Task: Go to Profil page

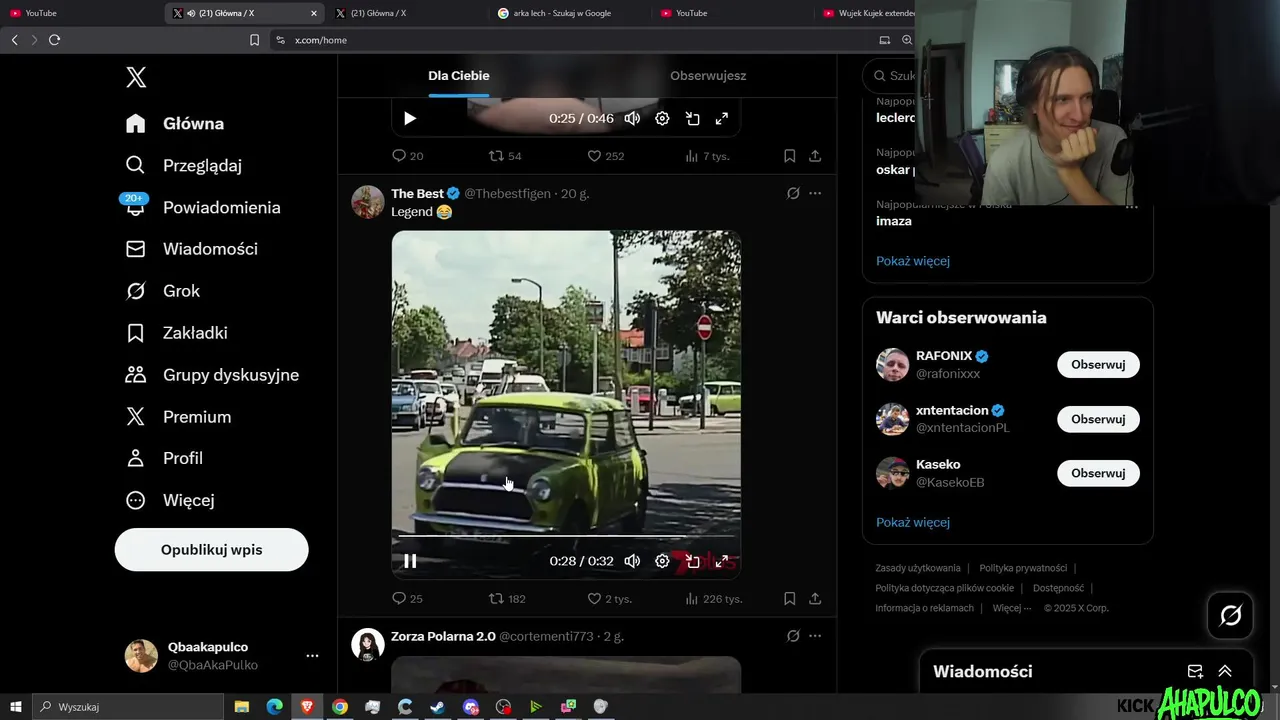Action: (164, 458)
